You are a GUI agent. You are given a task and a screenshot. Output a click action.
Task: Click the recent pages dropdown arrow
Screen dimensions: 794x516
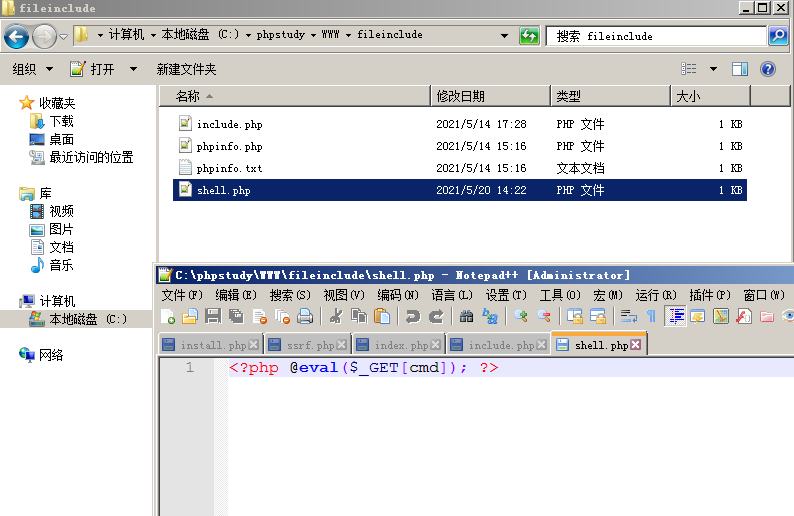click(64, 36)
